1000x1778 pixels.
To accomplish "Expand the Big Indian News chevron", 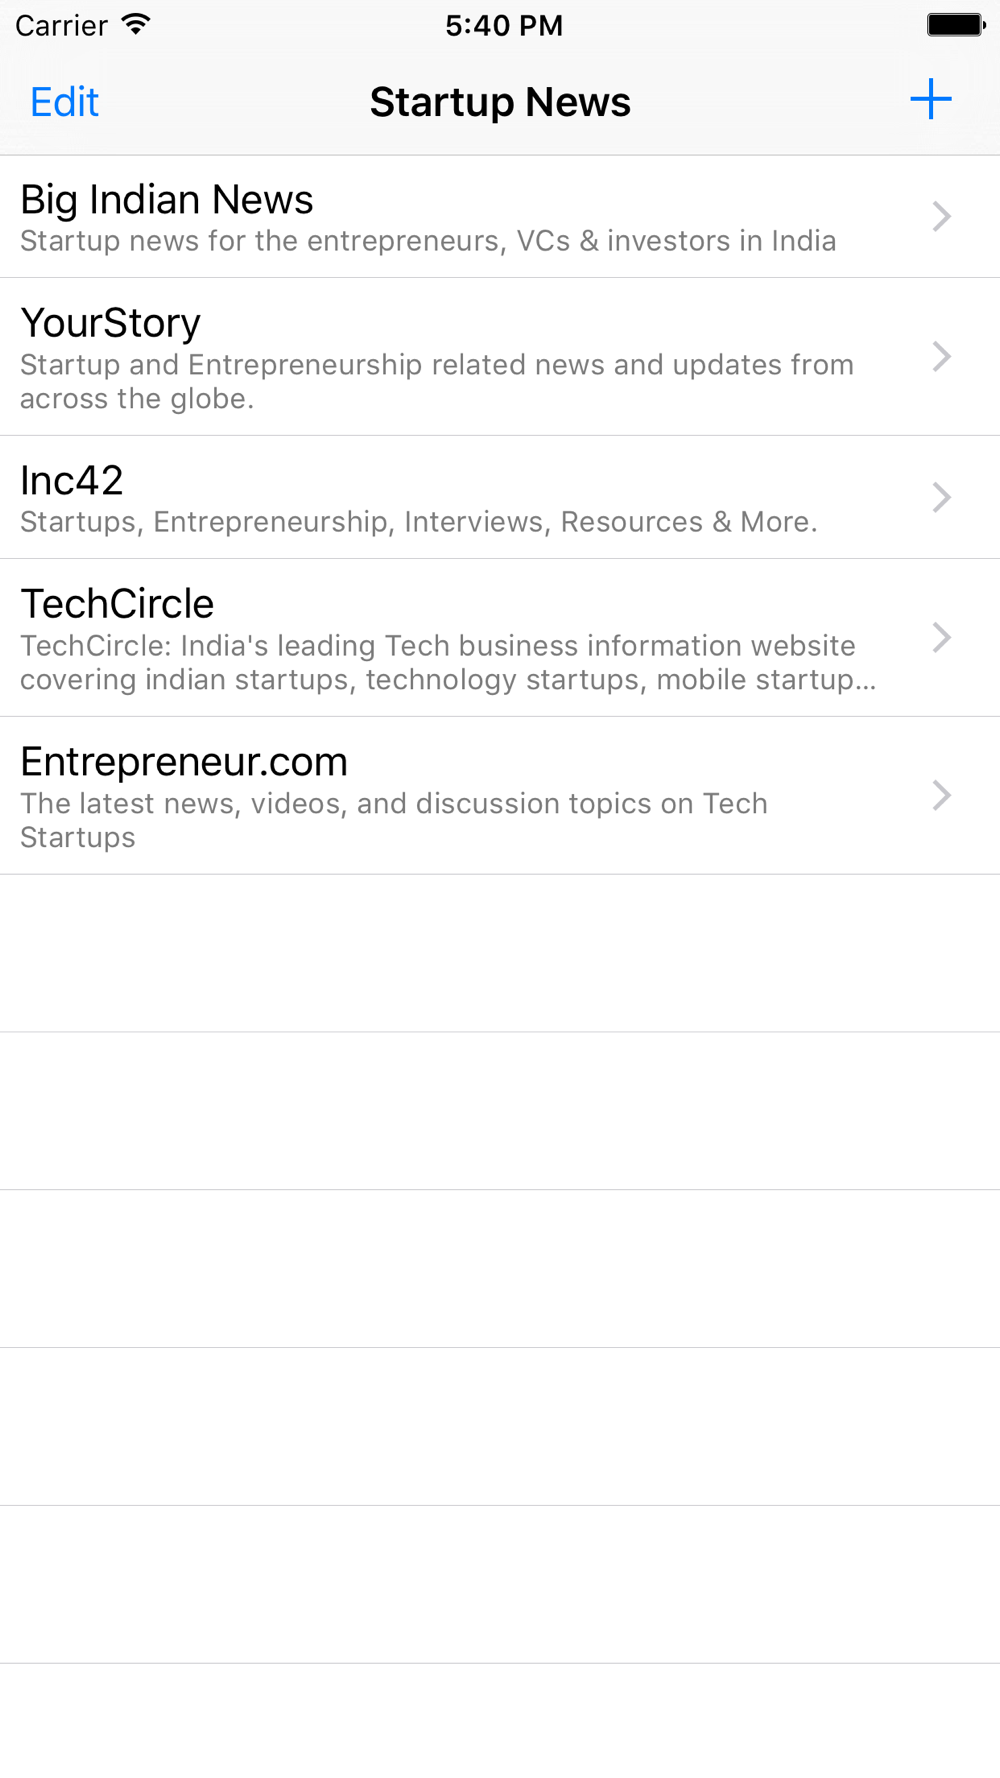I will [941, 217].
